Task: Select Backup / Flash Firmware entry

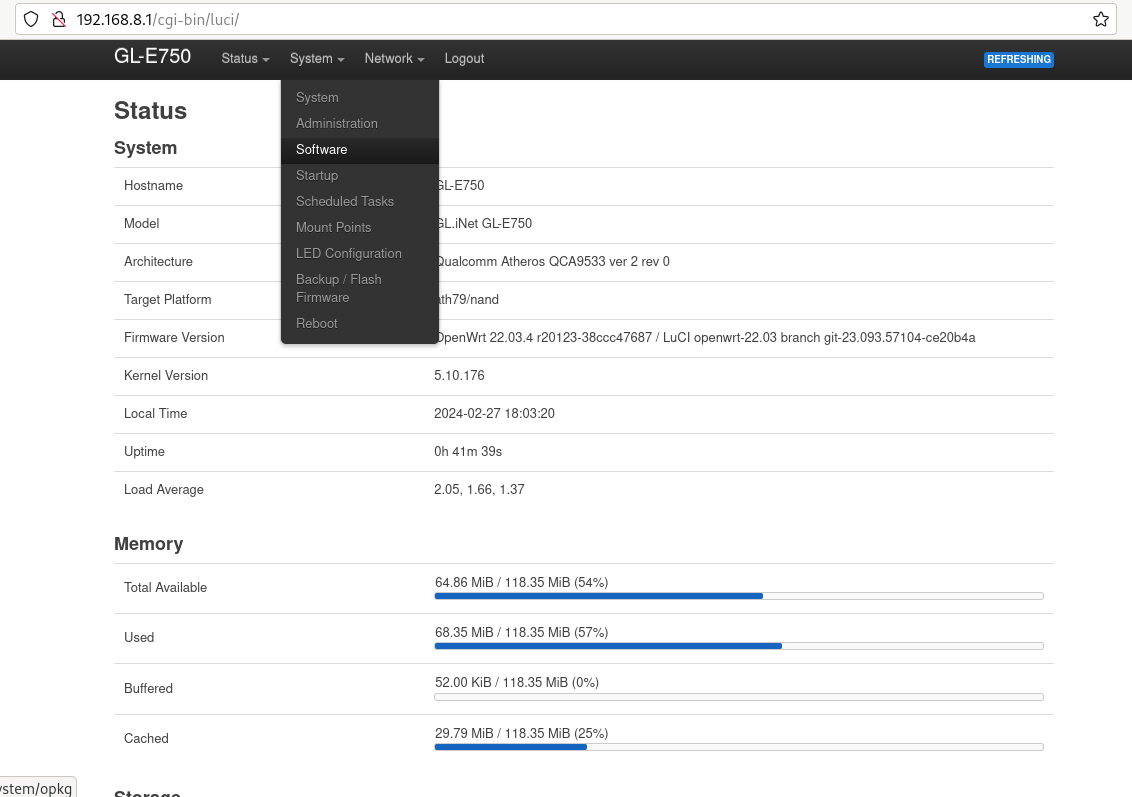Action: 339,288
